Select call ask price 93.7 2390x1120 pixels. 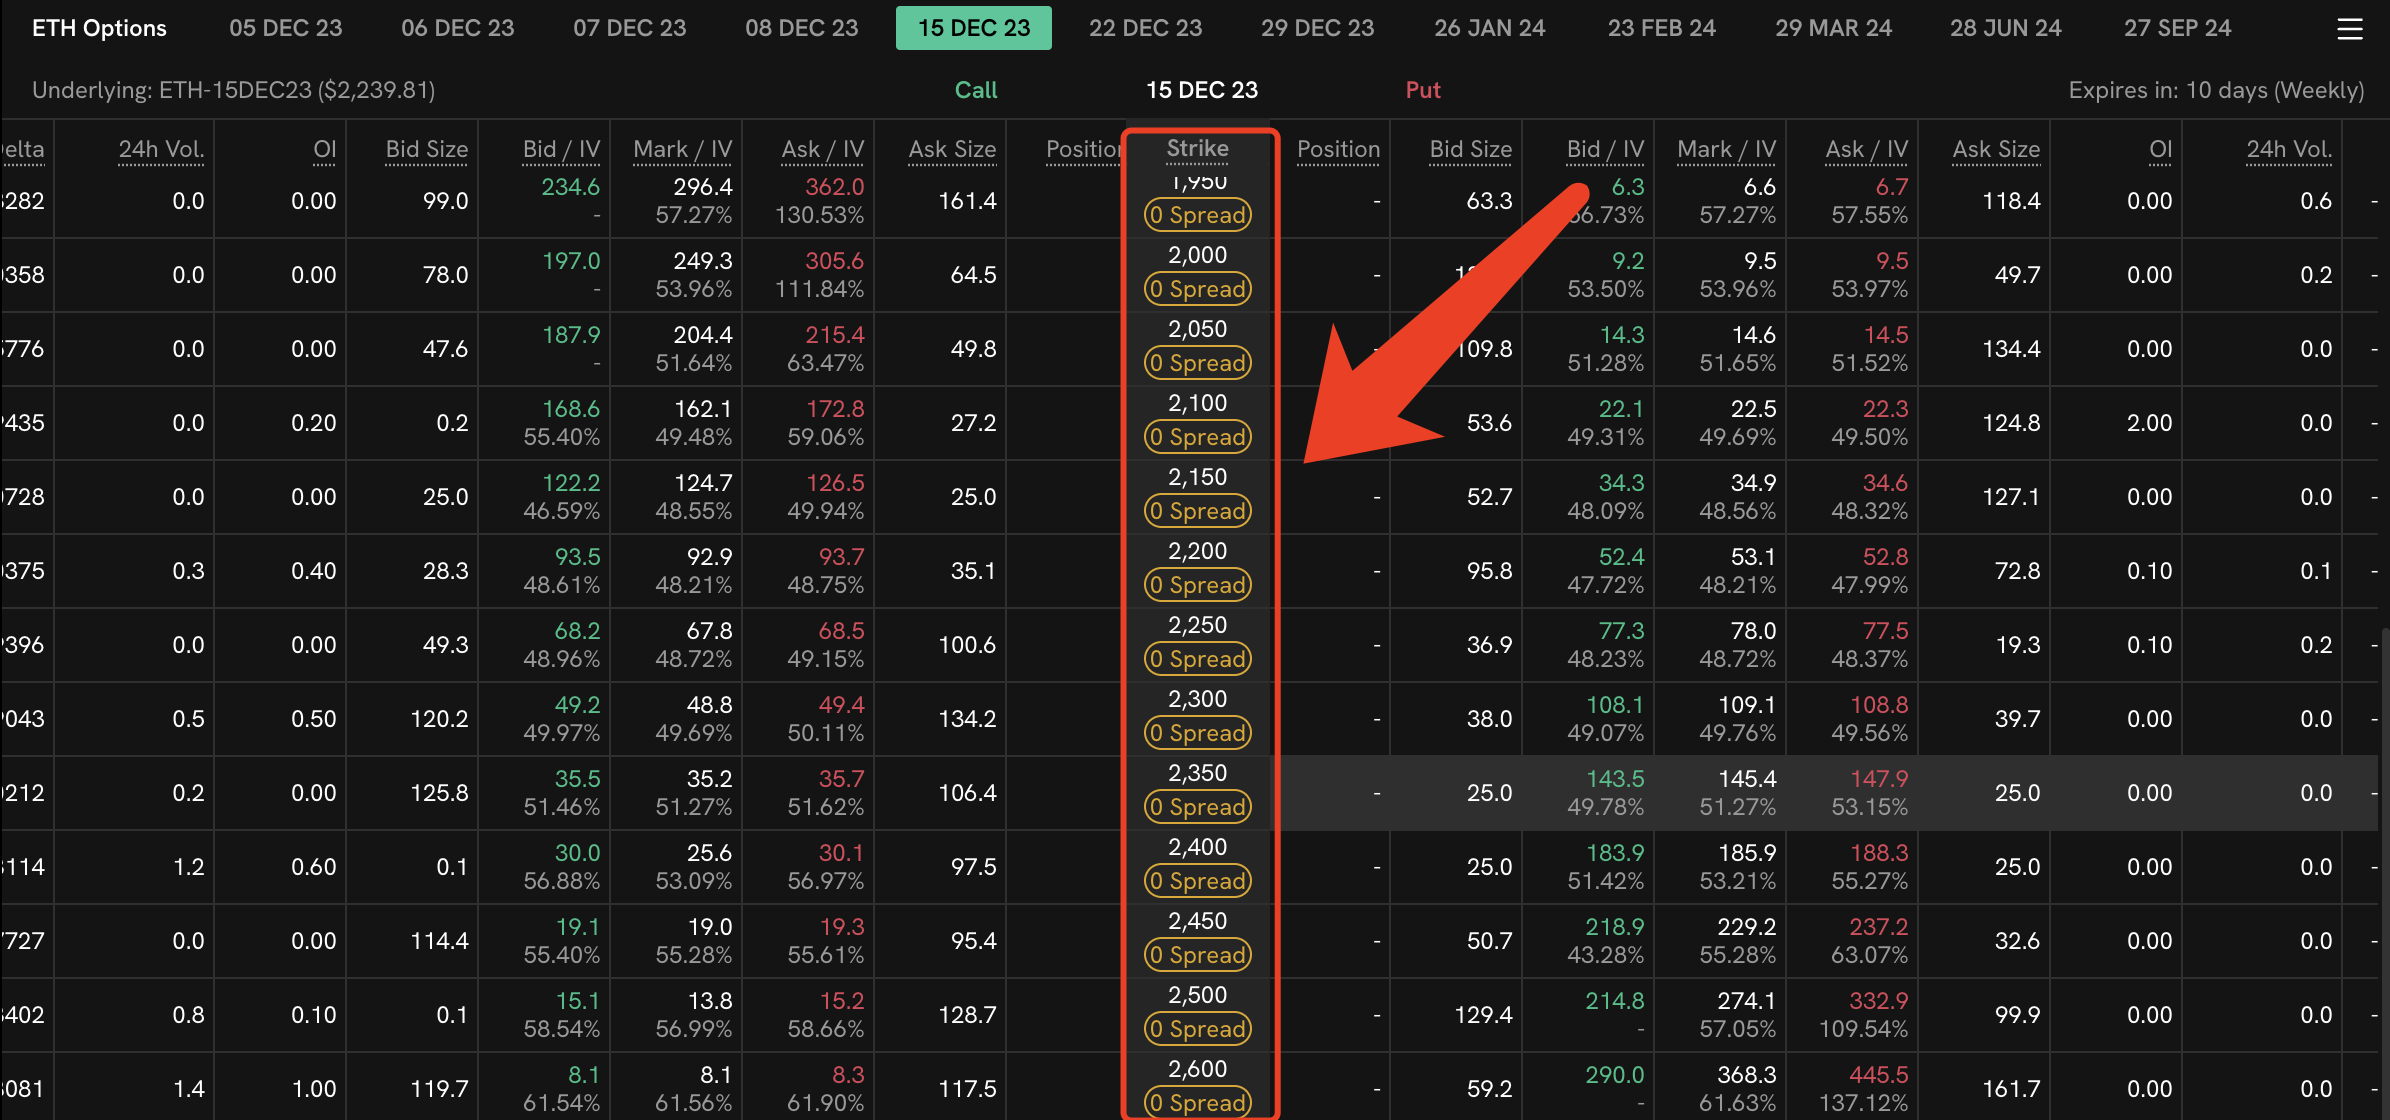[841, 557]
